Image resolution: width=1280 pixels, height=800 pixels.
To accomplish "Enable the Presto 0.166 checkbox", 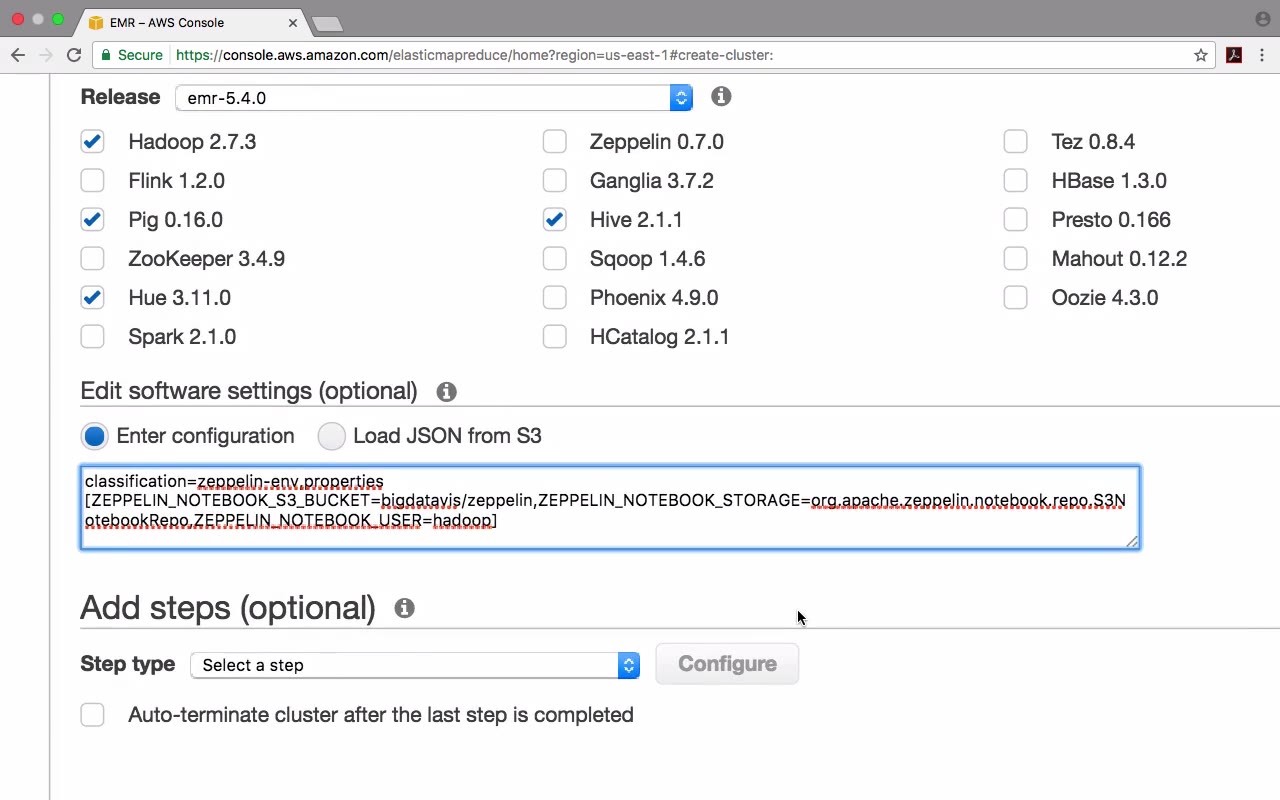I will point(1015,220).
